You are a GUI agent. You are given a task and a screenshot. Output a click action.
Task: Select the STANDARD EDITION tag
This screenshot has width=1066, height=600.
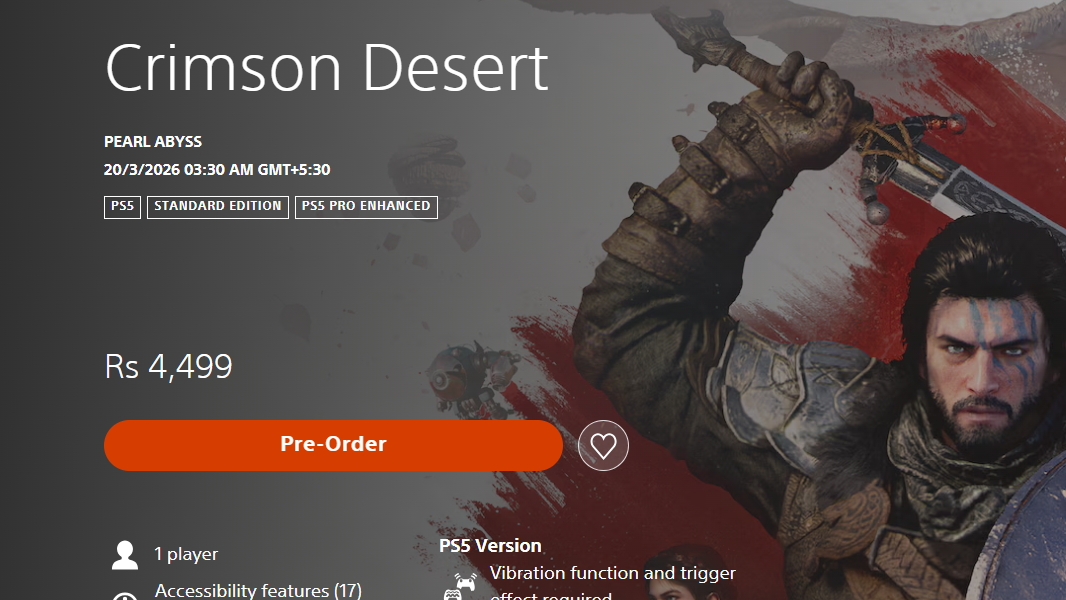pos(218,207)
